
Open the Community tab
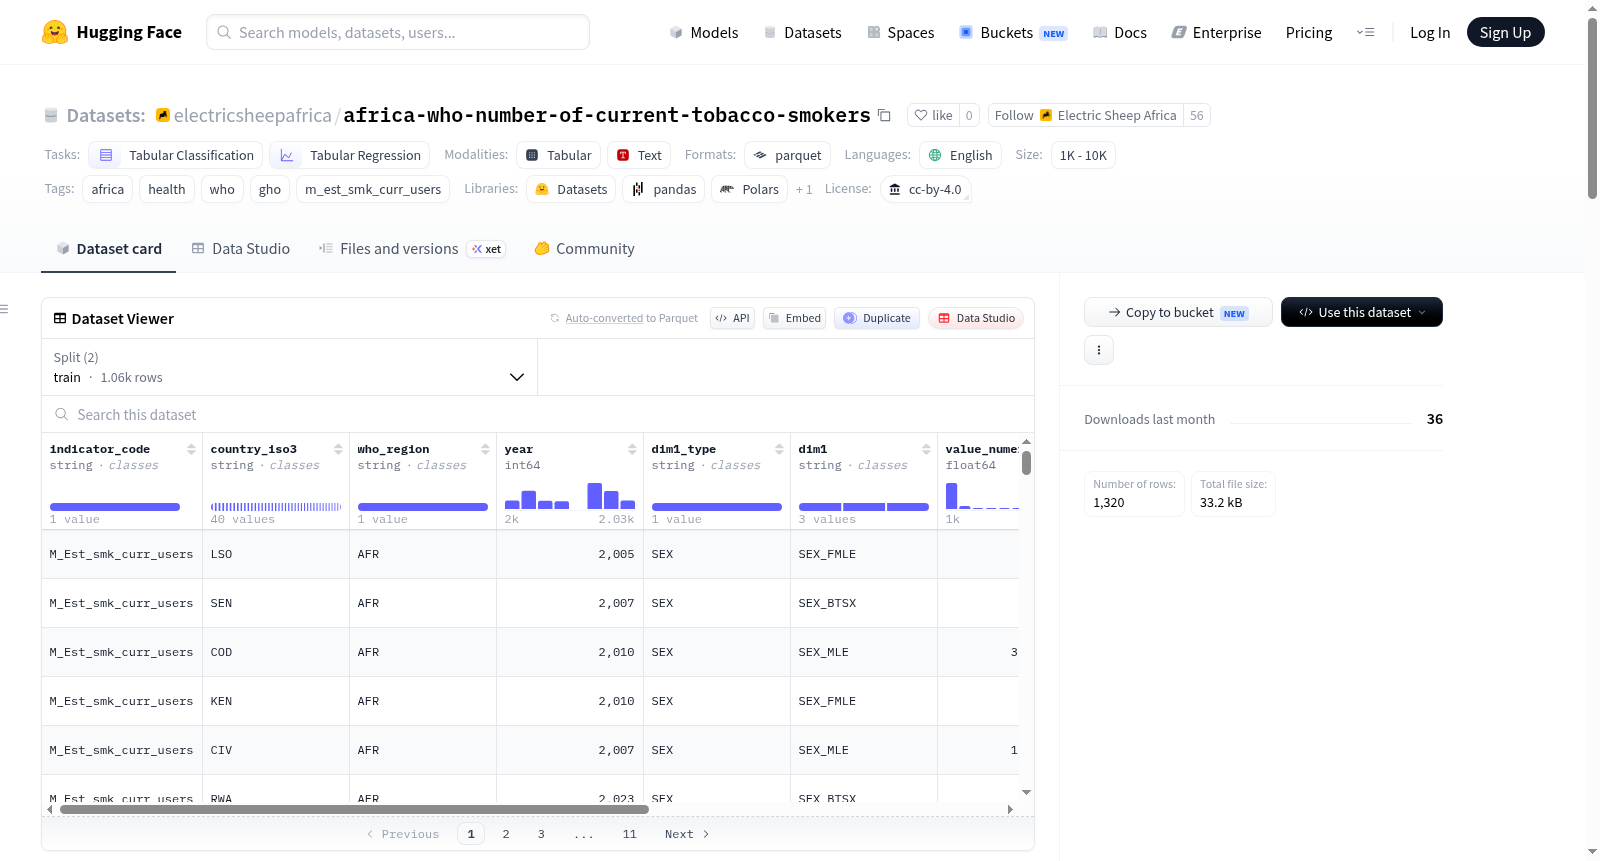pyautogui.click(x=585, y=249)
